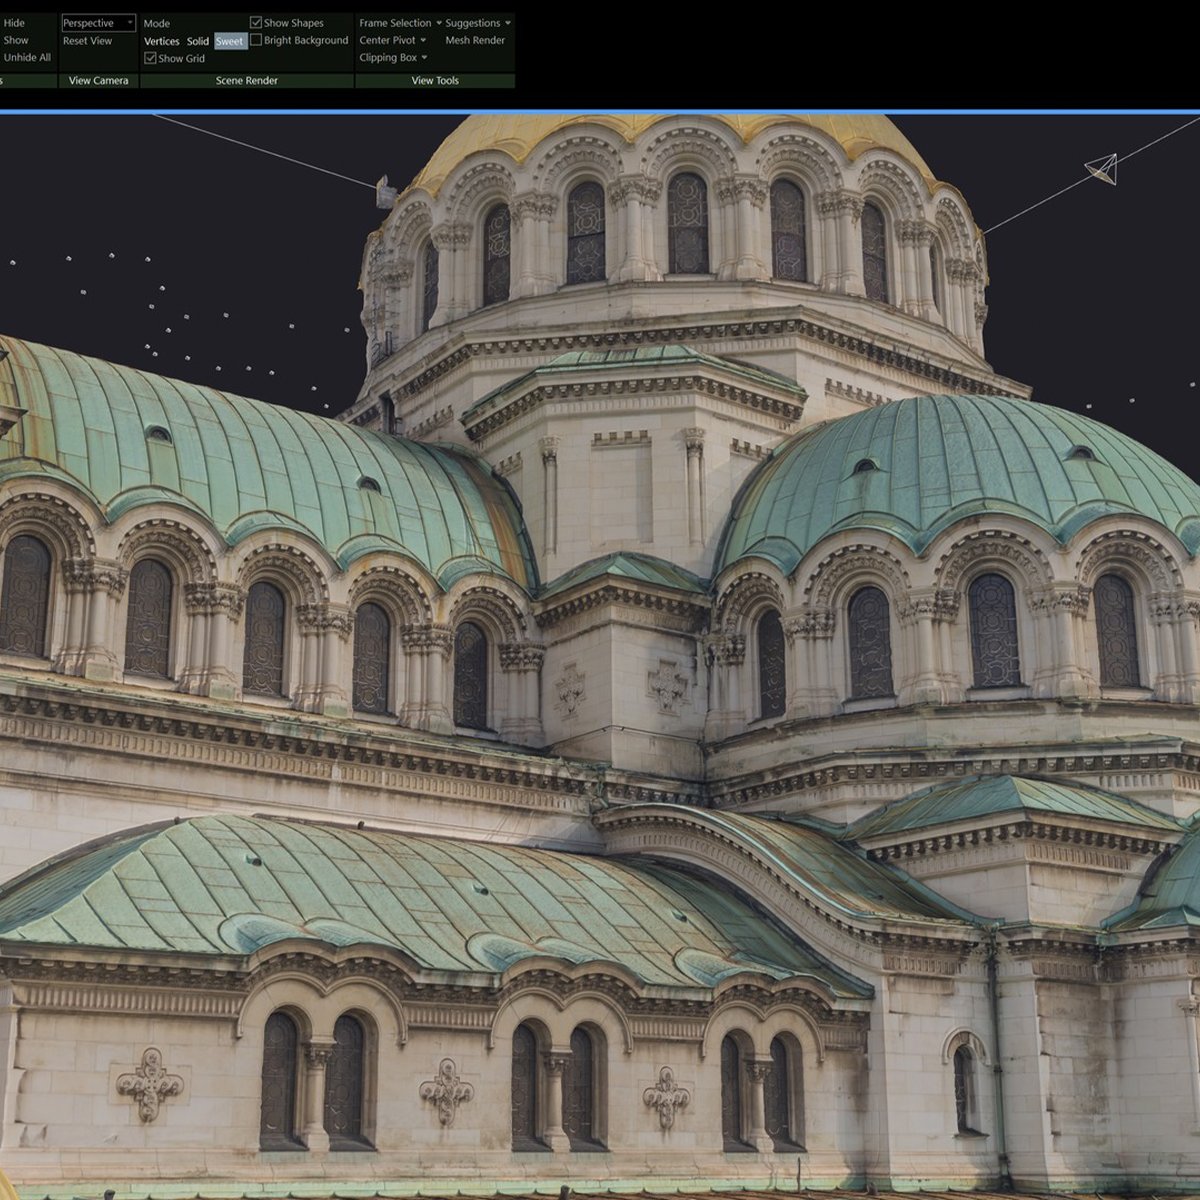The width and height of the screenshot is (1200, 1200).
Task: Uncheck Show Shapes
Action: coord(255,21)
